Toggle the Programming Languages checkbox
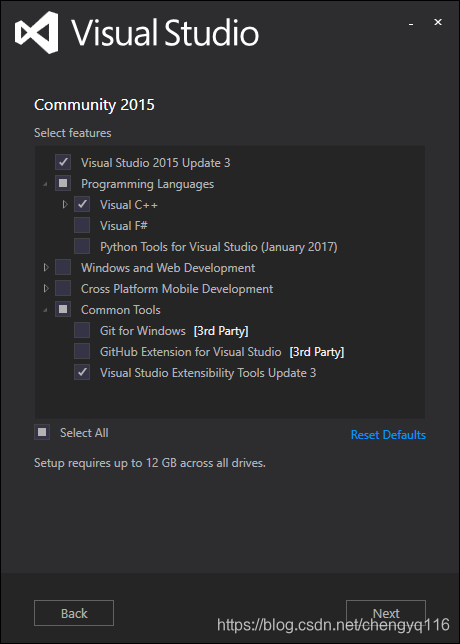 [63, 183]
